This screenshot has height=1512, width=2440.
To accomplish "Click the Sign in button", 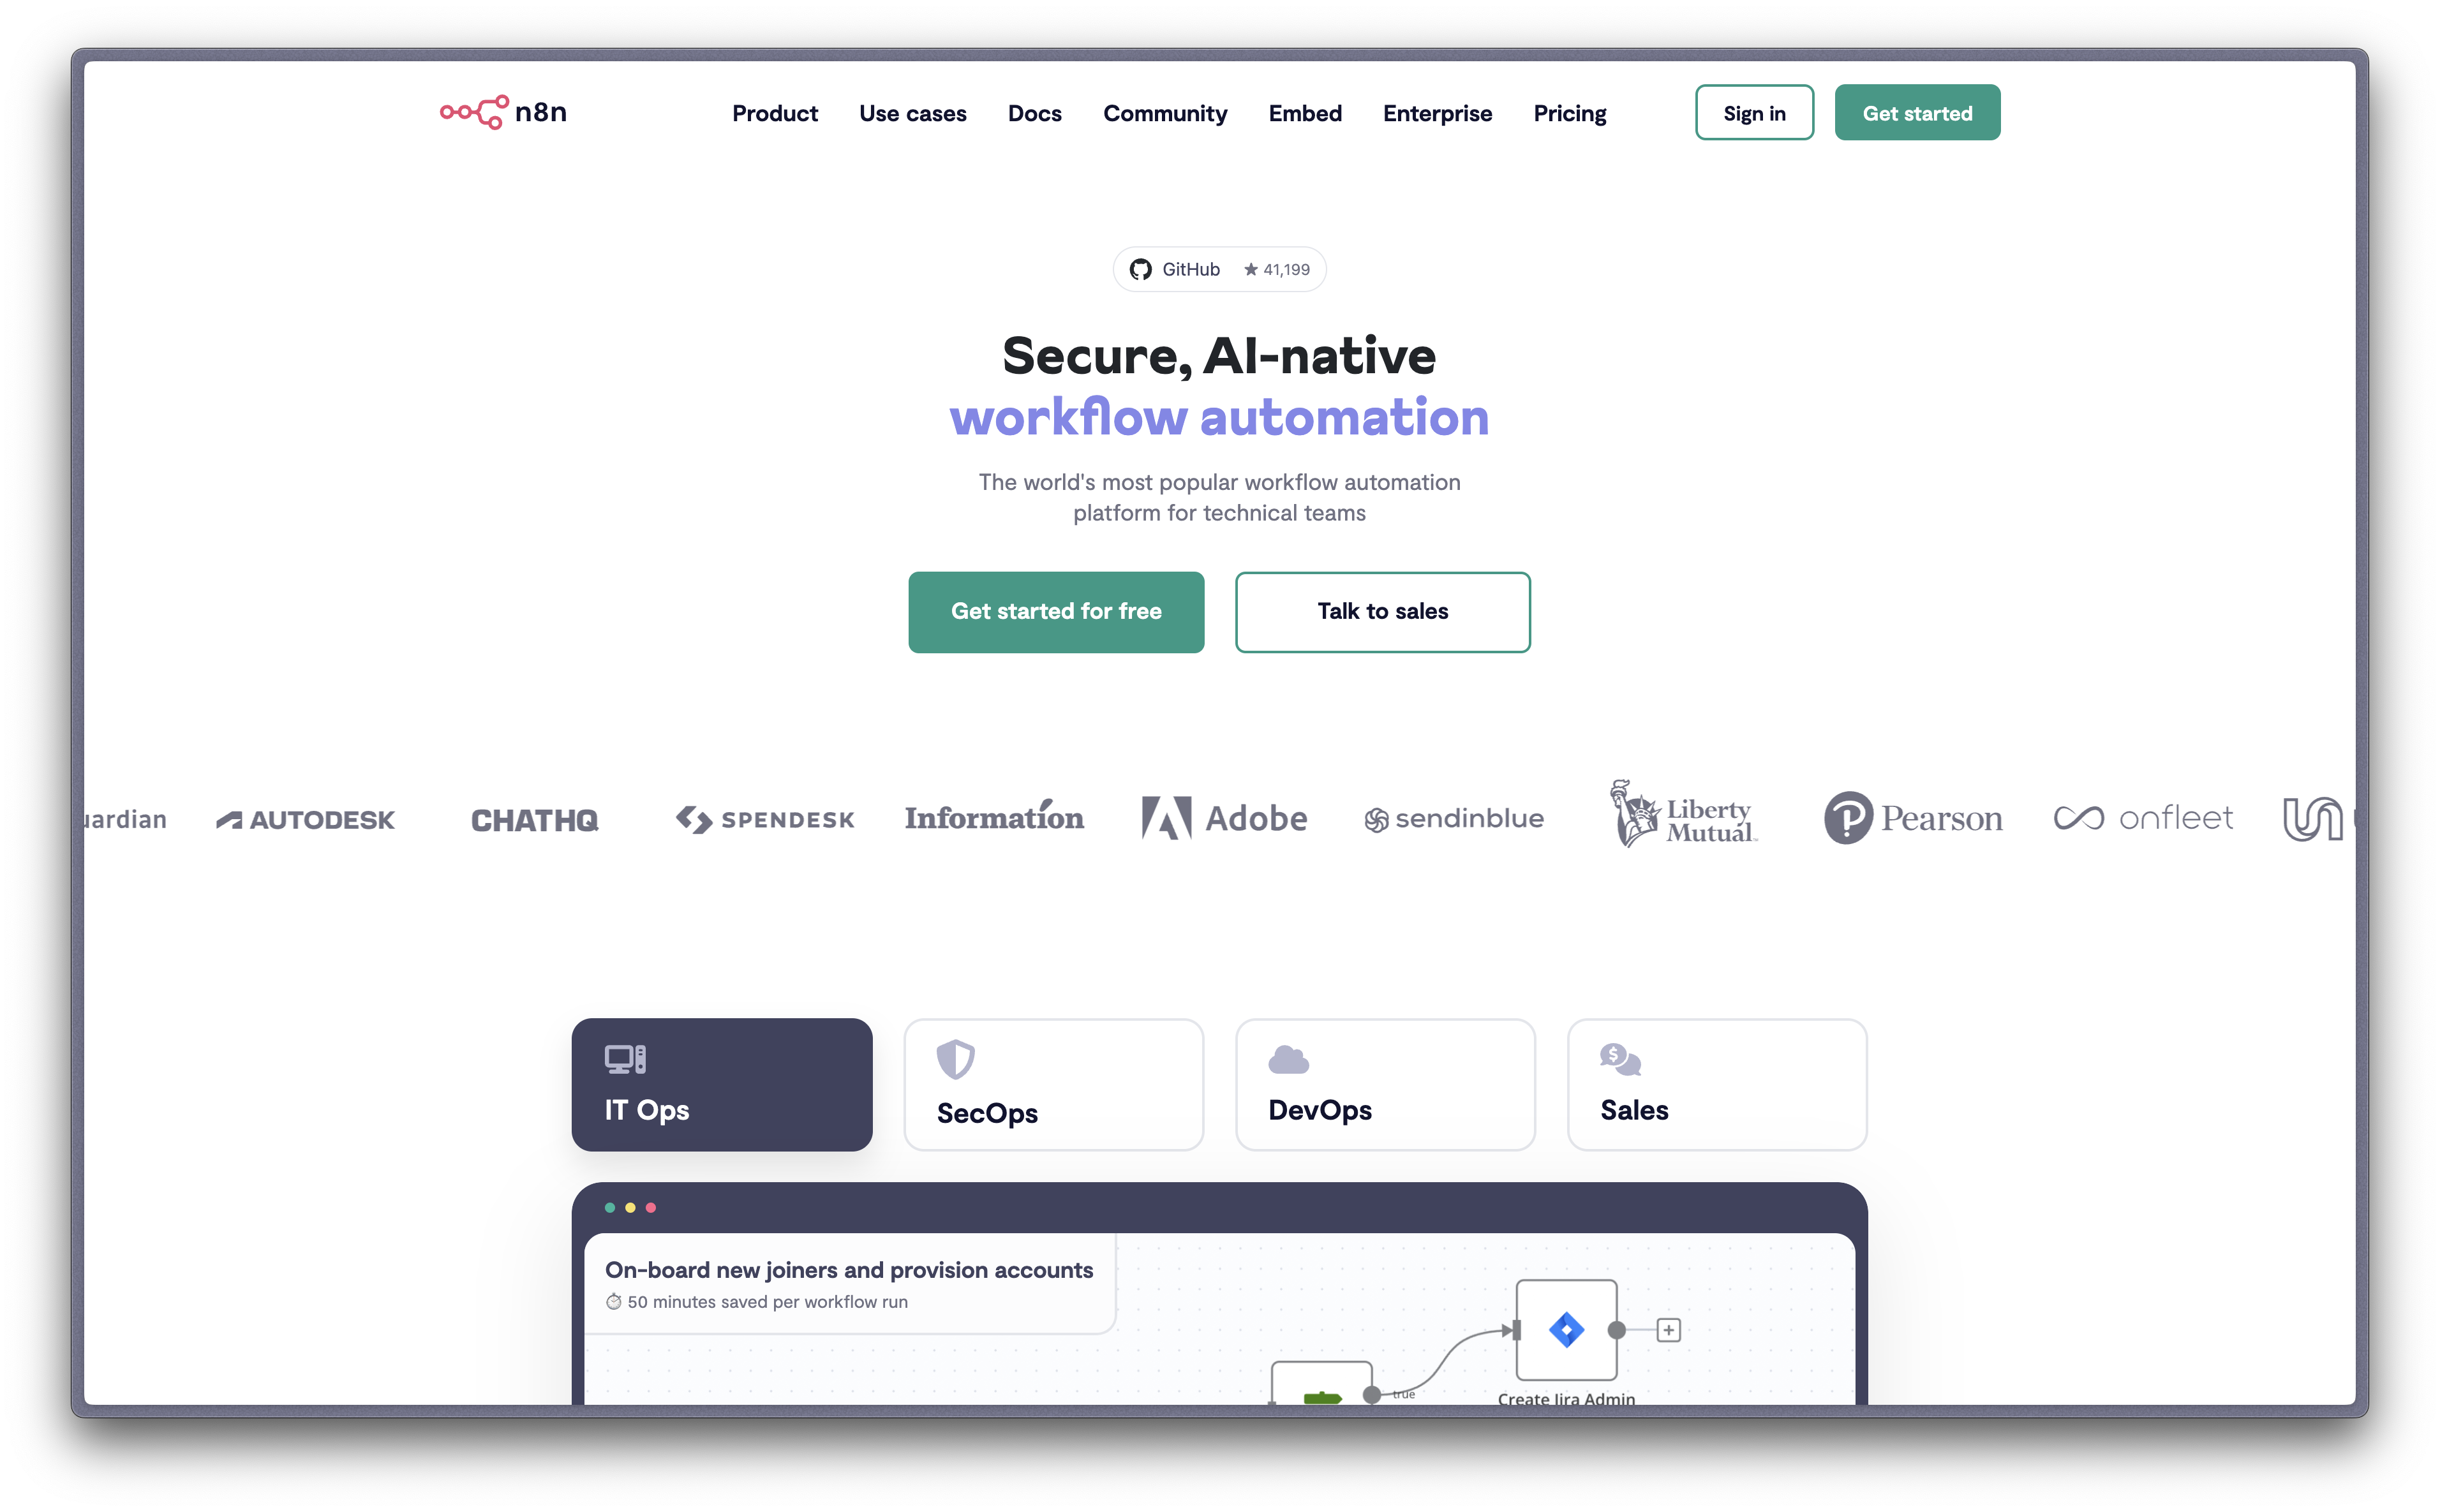I will point(1754,113).
